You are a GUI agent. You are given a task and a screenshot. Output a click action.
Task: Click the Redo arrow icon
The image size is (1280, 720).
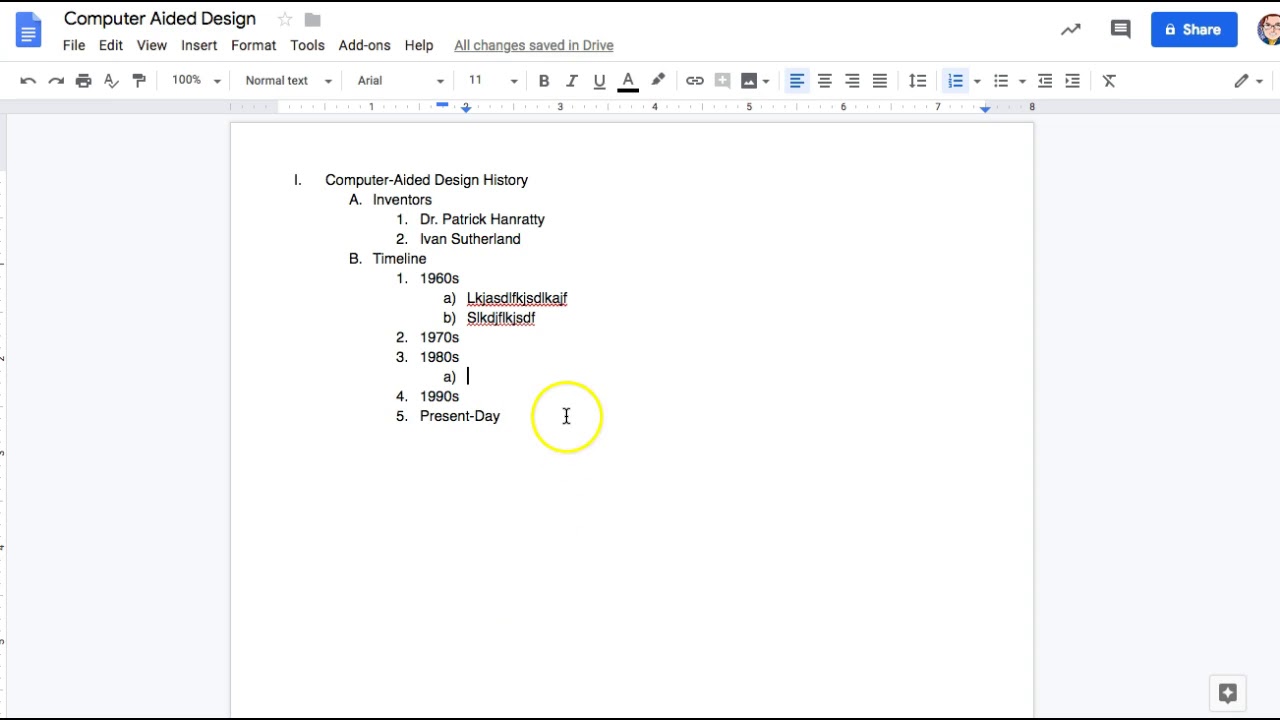pos(56,81)
